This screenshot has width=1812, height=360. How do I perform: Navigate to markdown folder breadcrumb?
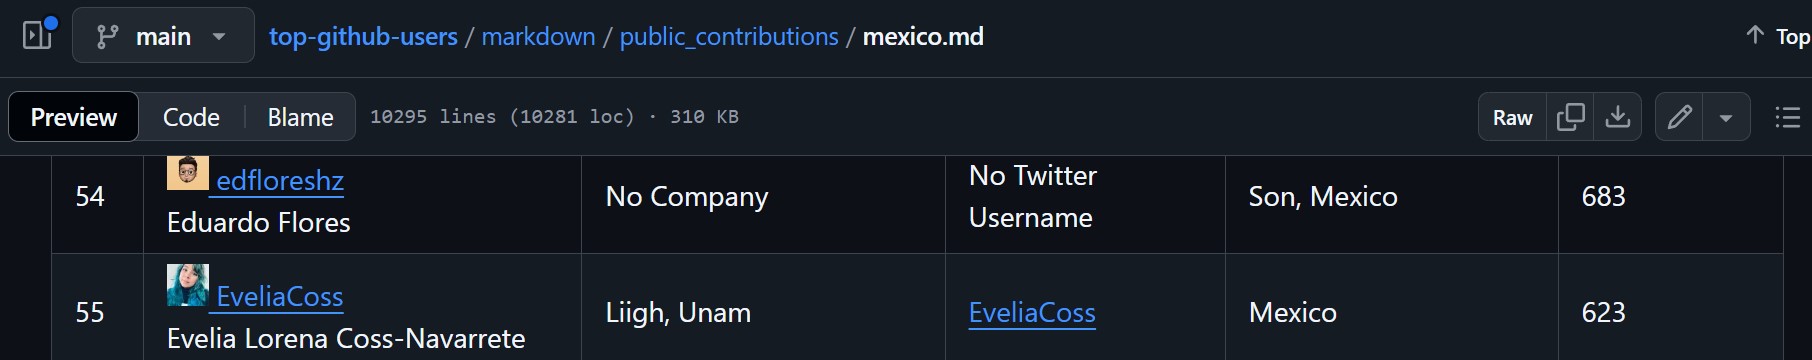[538, 37]
